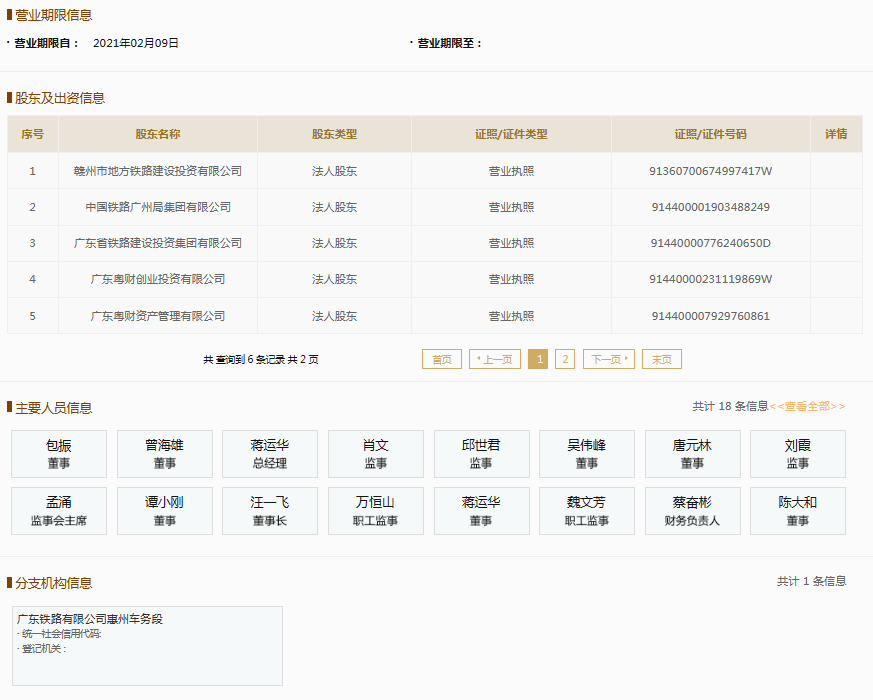Click the 统一社会信用代码 label in branch card
The image size is (873, 700).
61,634
